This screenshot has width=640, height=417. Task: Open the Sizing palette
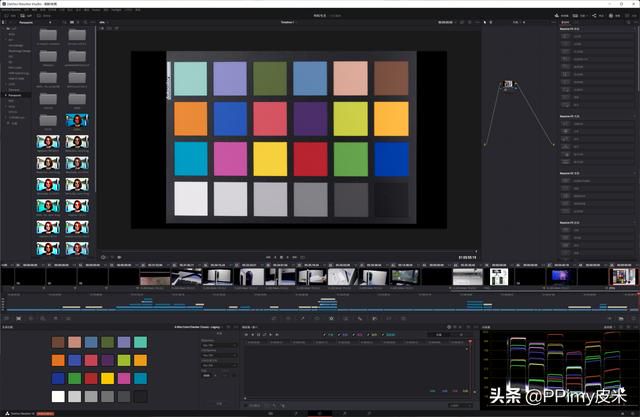[389, 318]
